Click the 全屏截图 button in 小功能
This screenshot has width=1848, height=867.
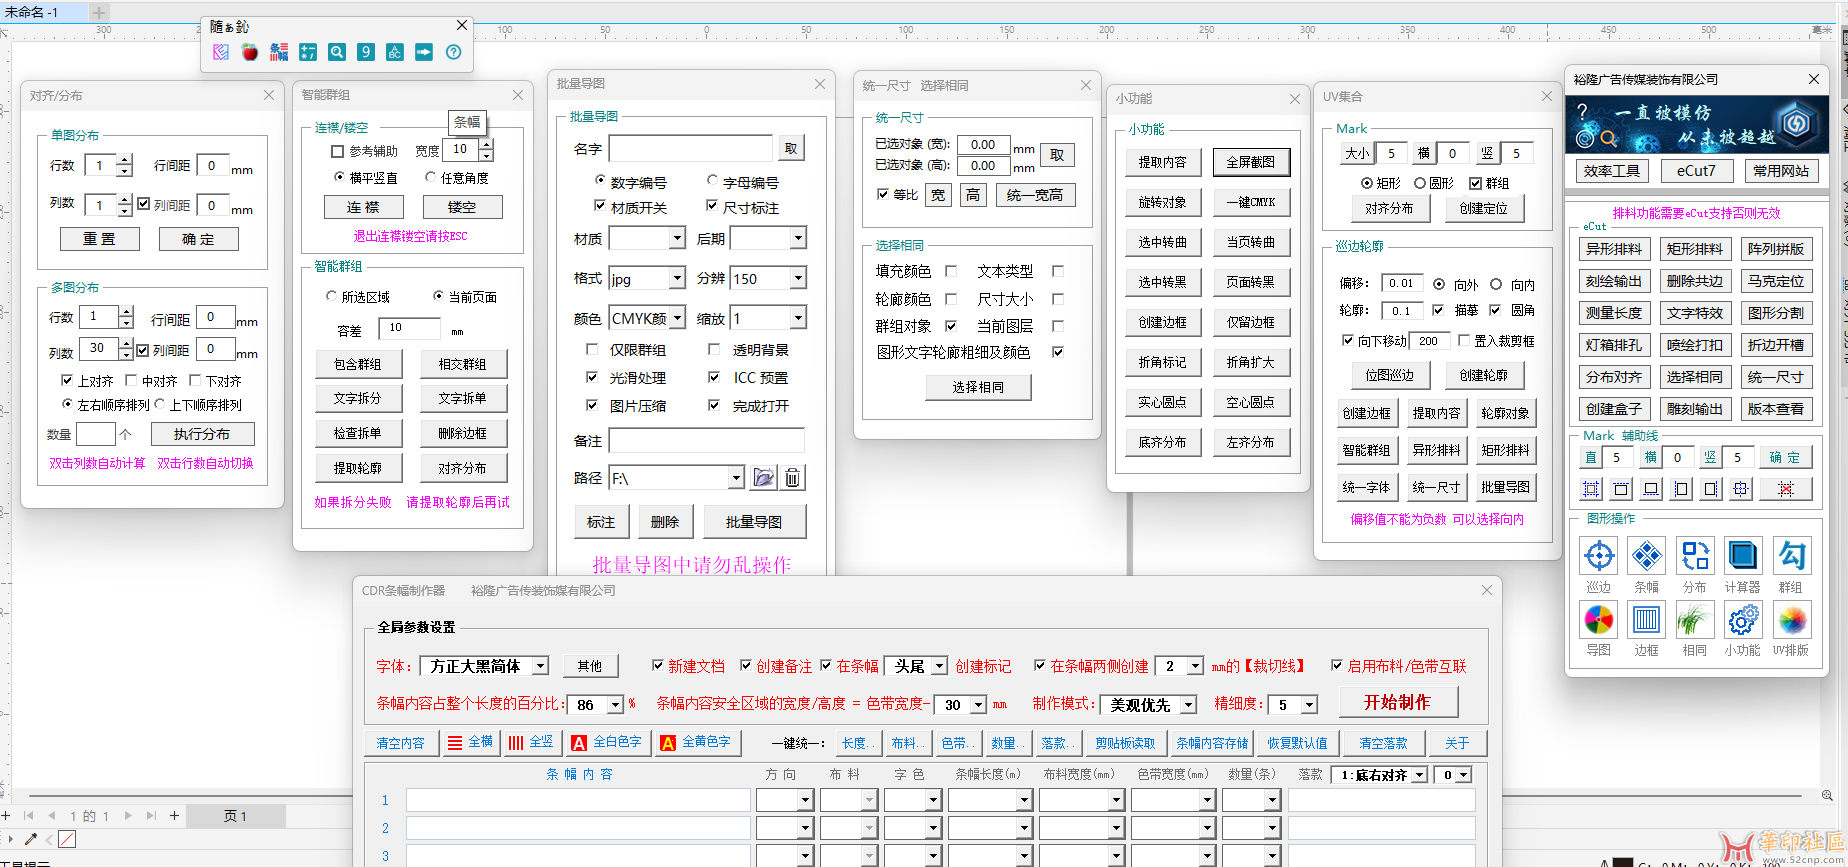tap(1251, 162)
